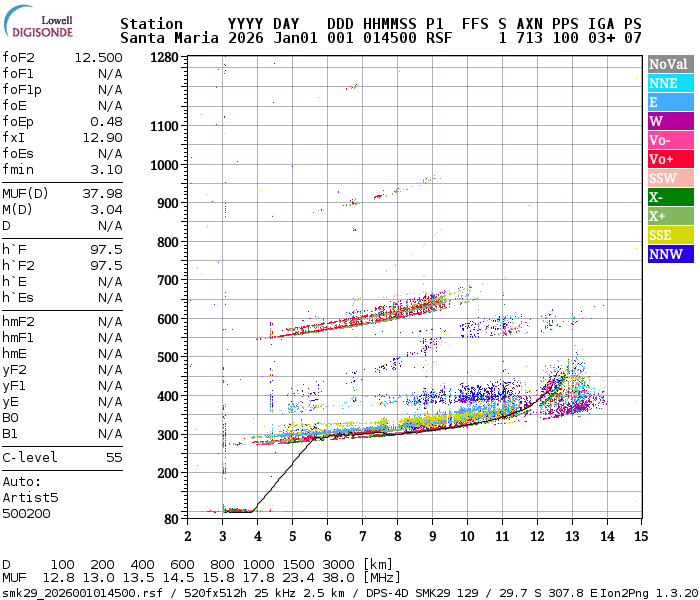Select the Vo+ legend swatch

click(x=671, y=159)
